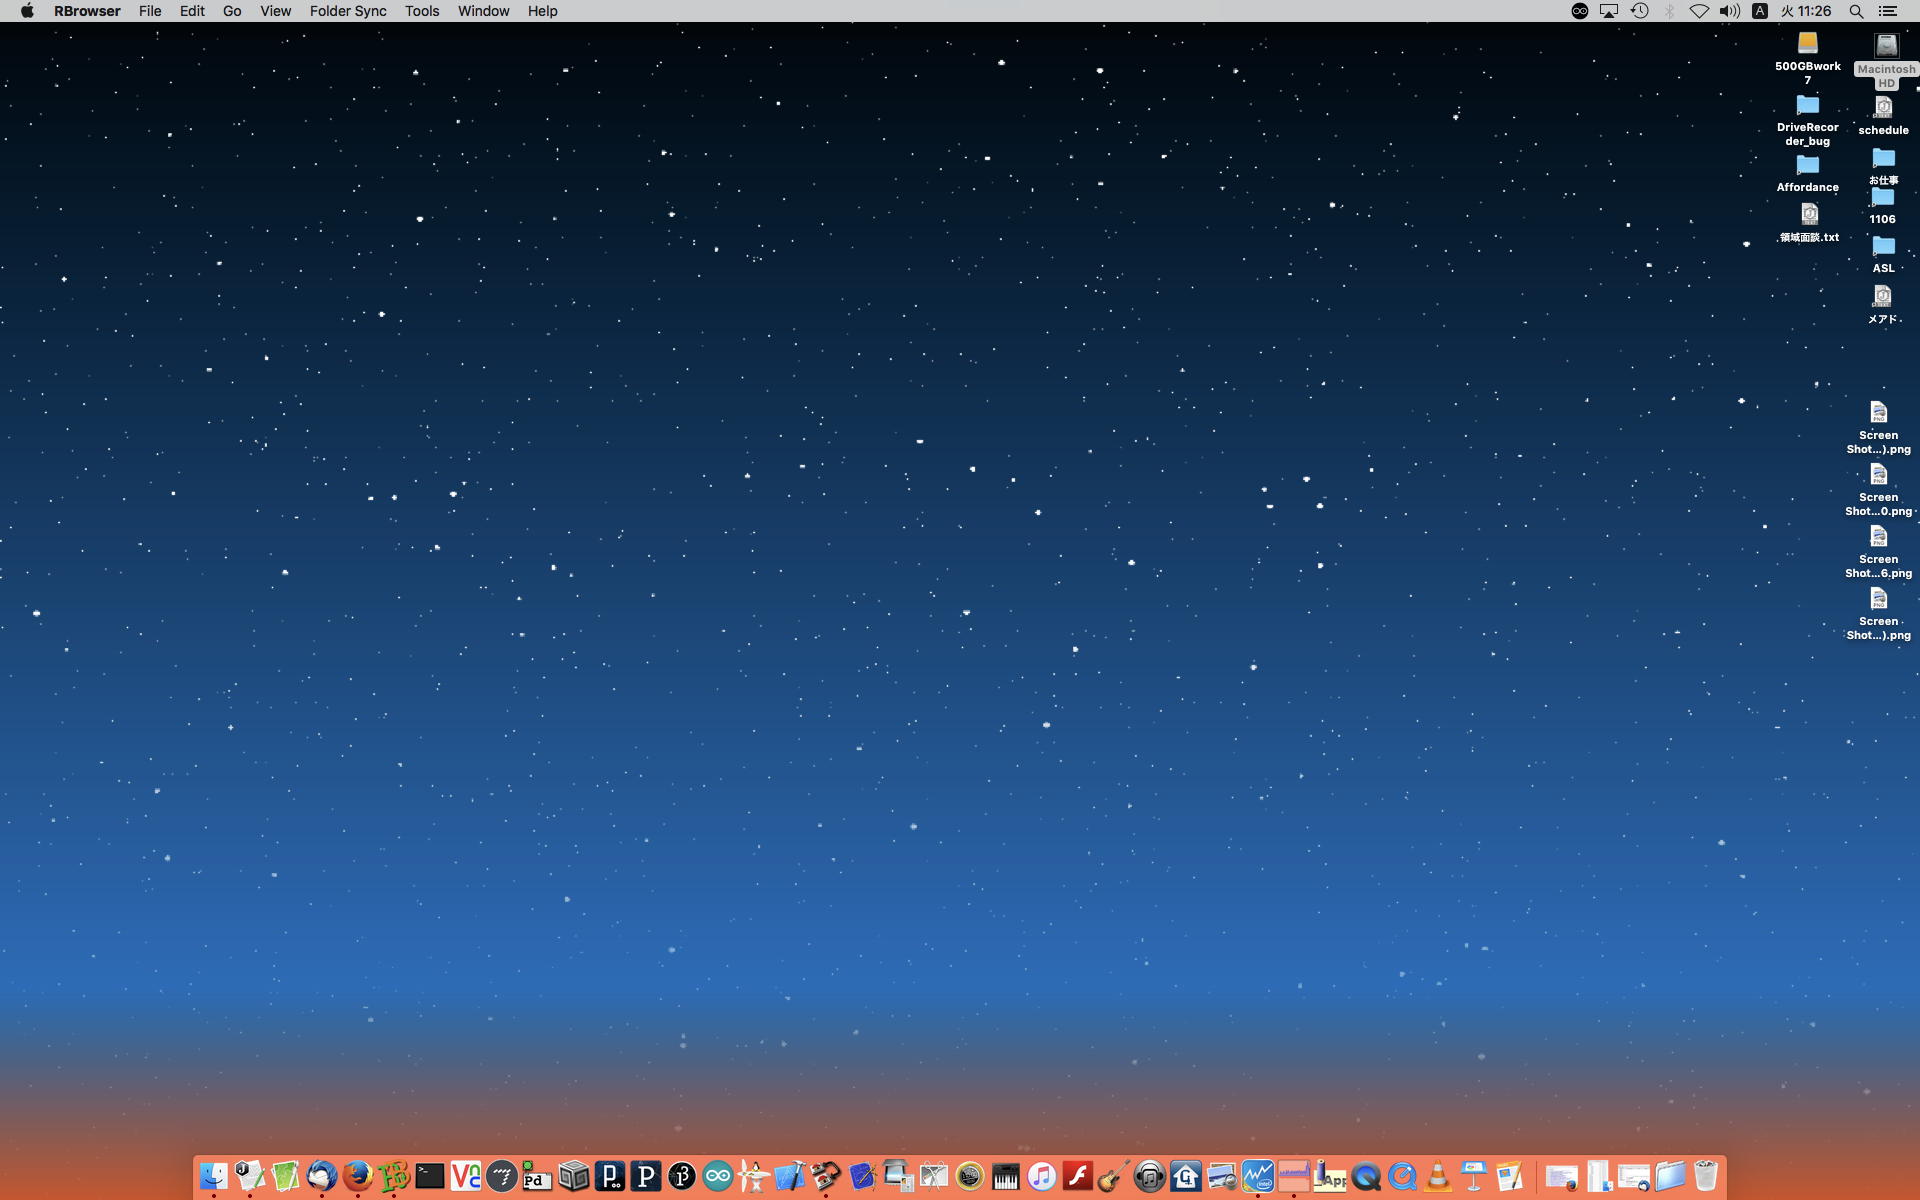Image resolution: width=1920 pixels, height=1200 pixels.
Task: Open Finder from the dock
Action: pyautogui.click(x=213, y=1176)
